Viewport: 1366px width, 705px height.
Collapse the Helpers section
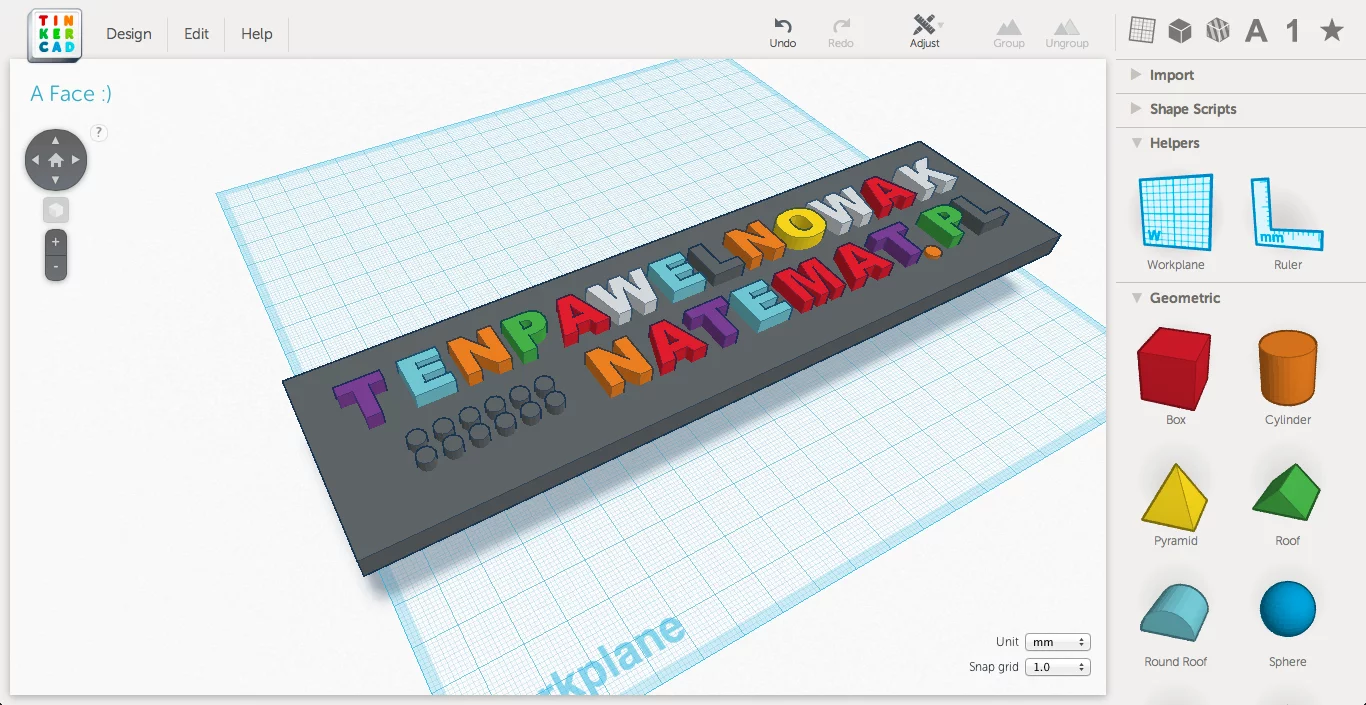pyautogui.click(x=1241, y=143)
